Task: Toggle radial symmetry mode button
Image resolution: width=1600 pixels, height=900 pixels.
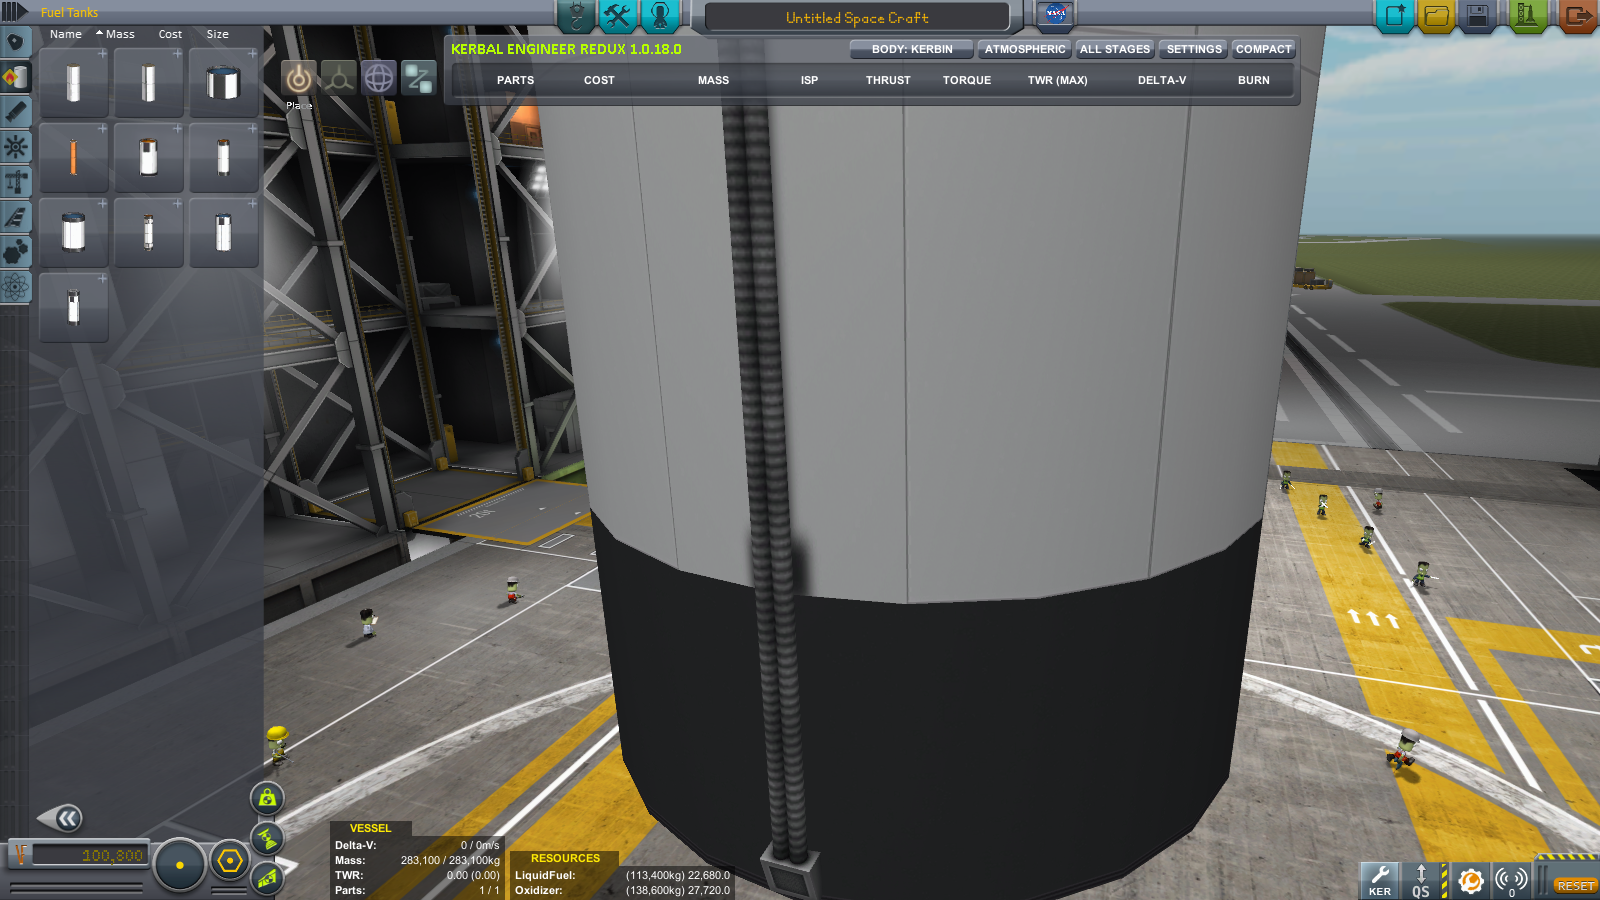Action: 180,865
